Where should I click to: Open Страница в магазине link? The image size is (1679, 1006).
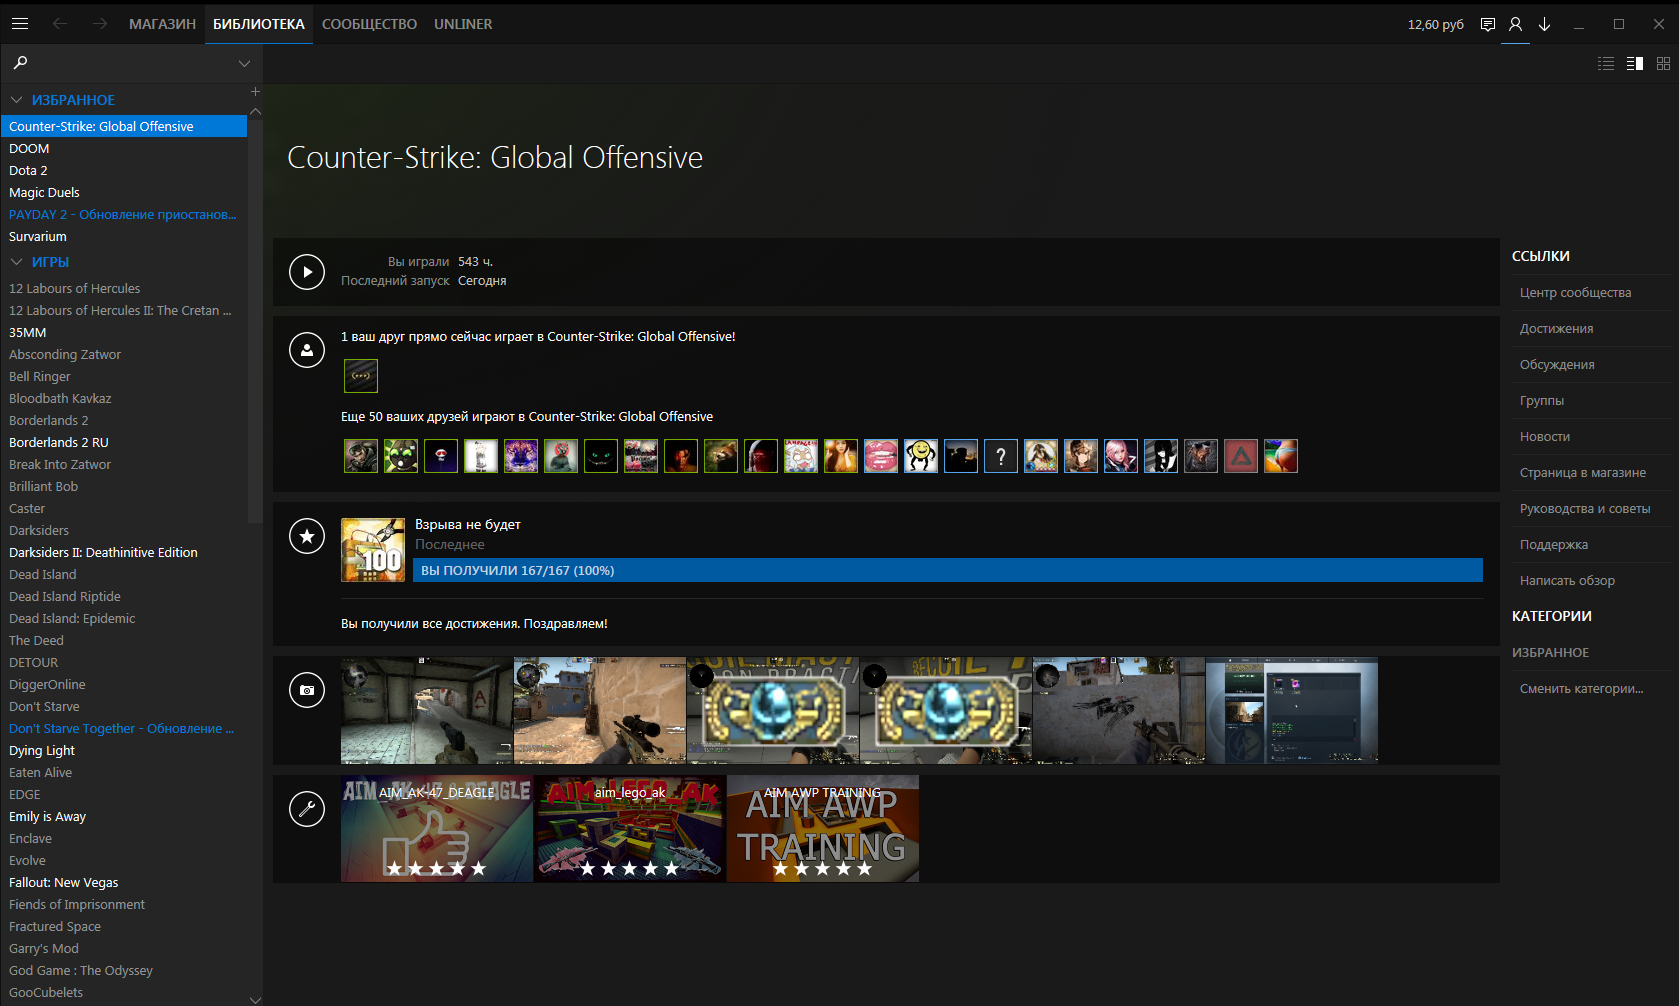[1583, 473]
